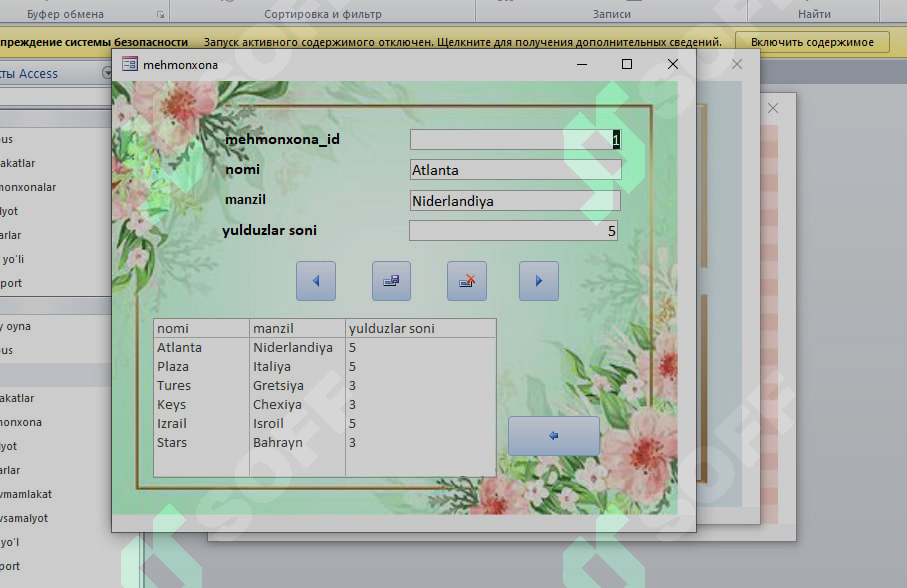Open 'vmamlakat' item in navigation pane
This screenshot has width=907, height=588.
pyautogui.click(x=26, y=494)
